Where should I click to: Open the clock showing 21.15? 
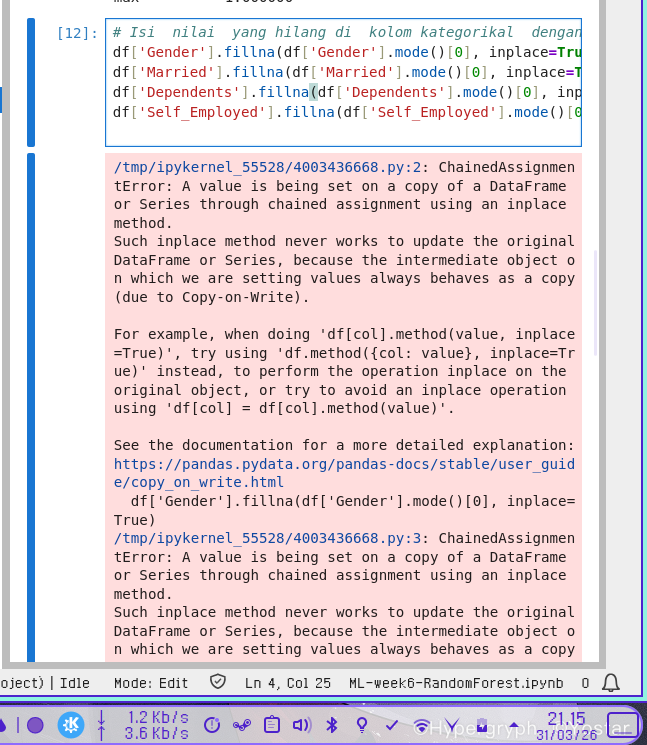[x=565, y=726]
